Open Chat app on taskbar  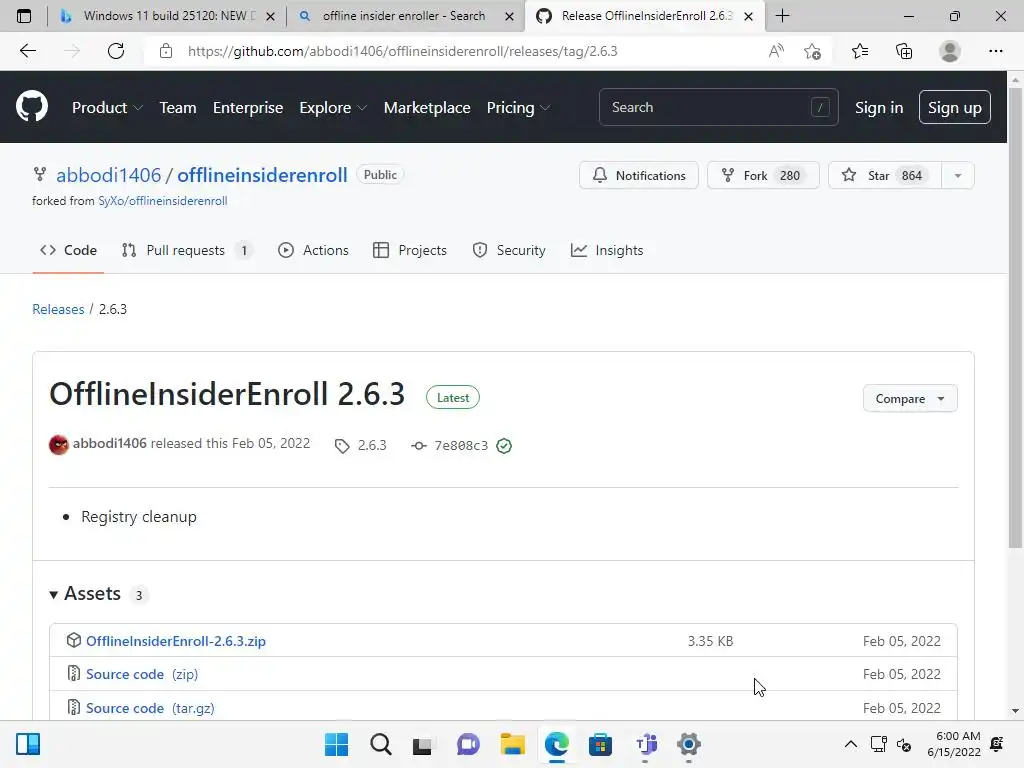tap(468, 744)
